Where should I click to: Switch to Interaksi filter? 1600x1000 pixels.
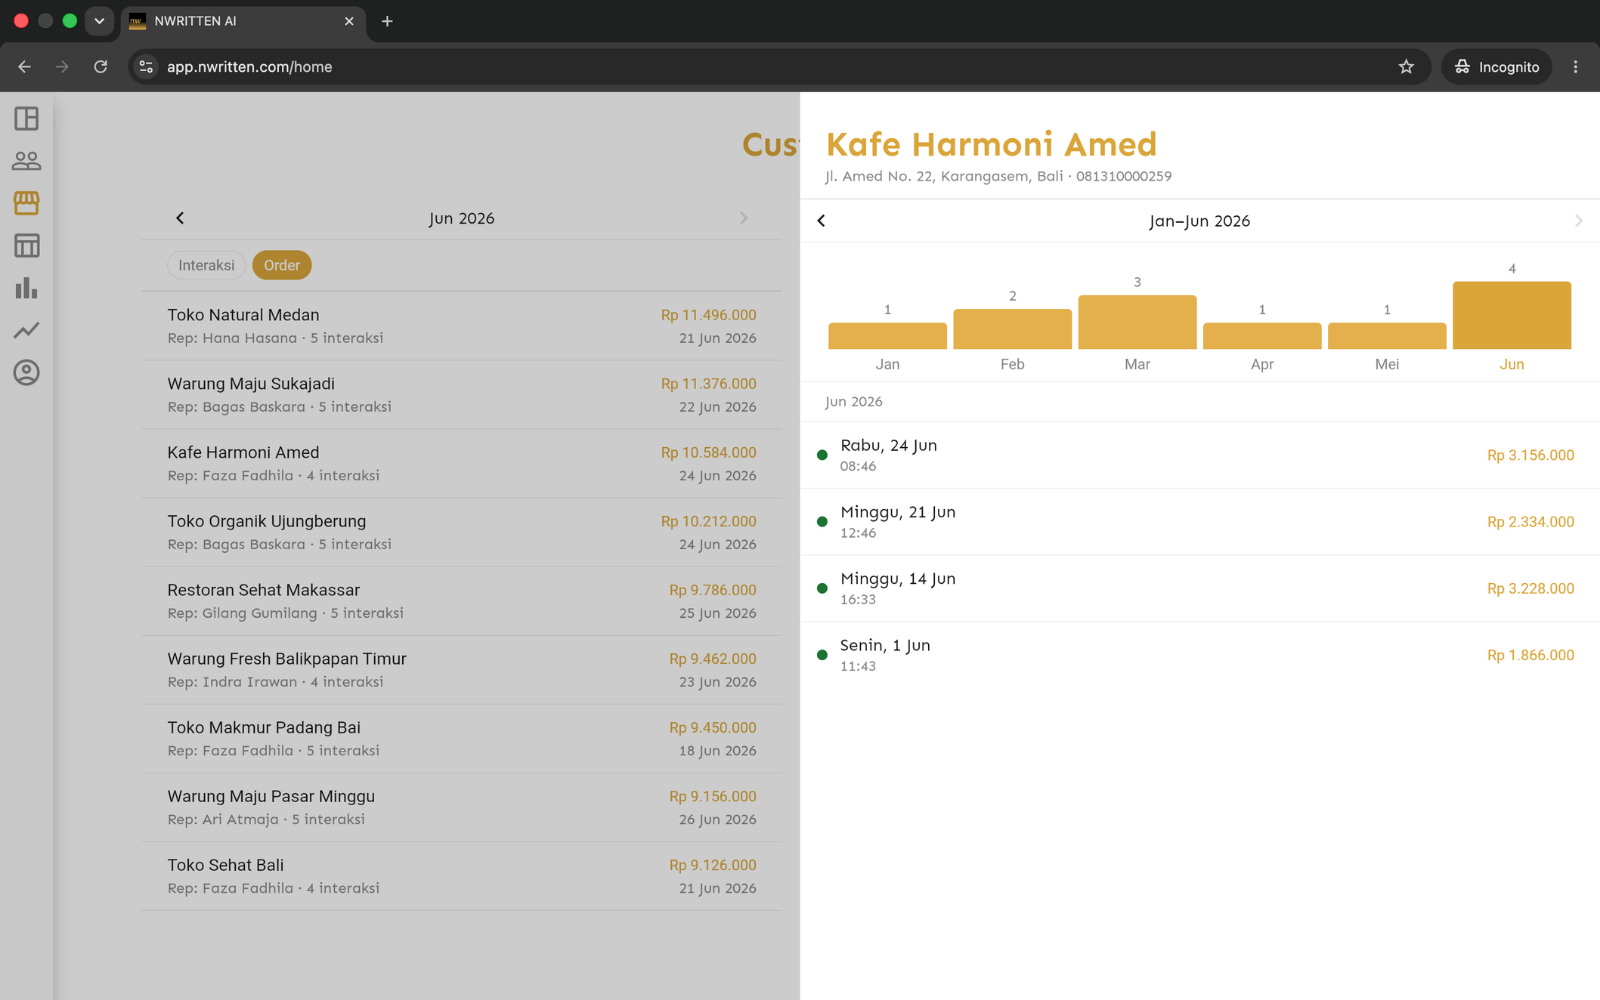pyautogui.click(x=206, y=265)
